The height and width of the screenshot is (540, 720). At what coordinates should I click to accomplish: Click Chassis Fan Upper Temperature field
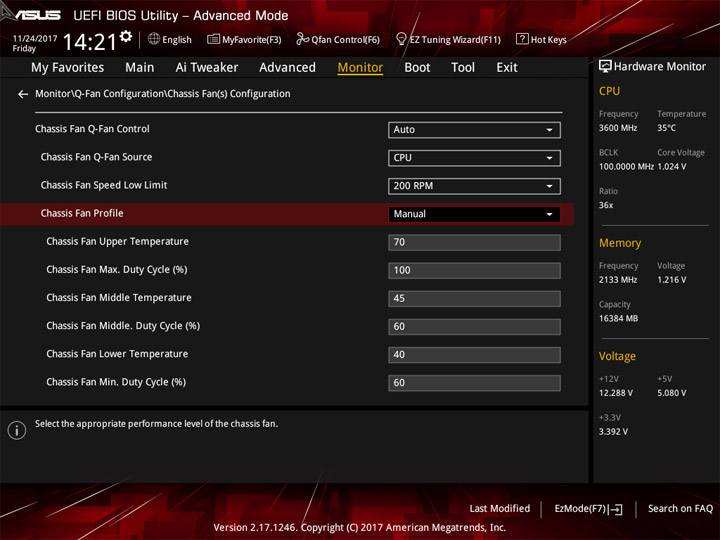474,242
